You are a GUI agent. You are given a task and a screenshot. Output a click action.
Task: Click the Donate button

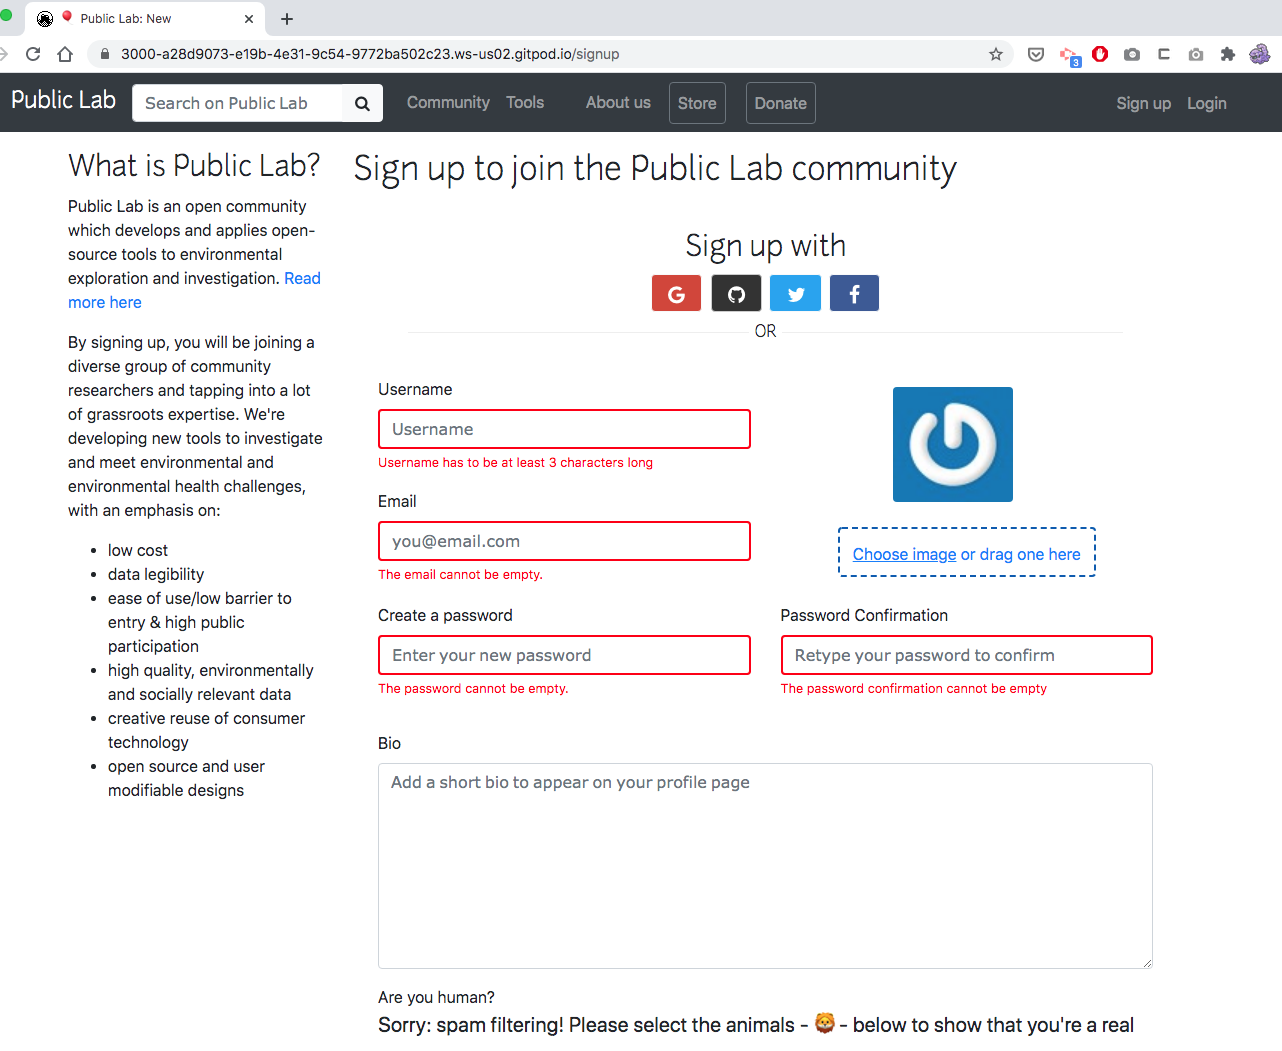781,103
